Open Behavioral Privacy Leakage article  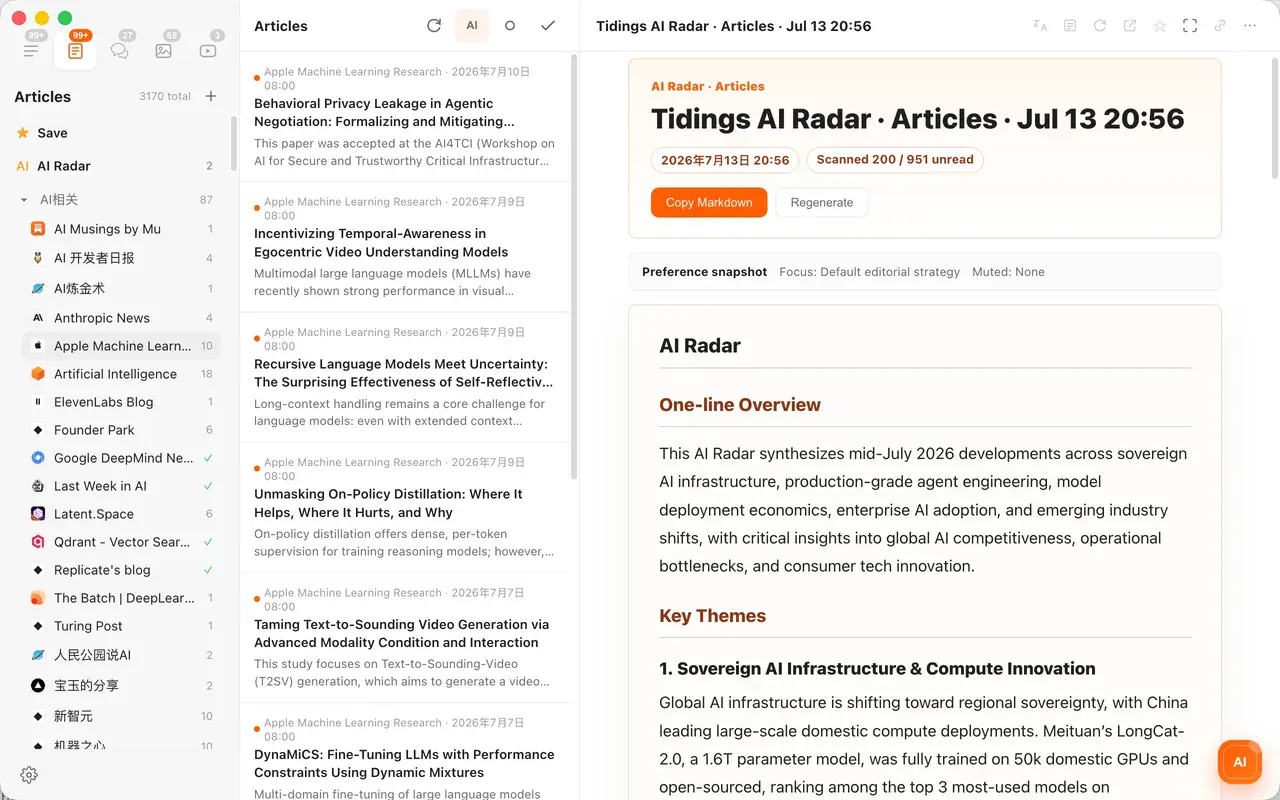pyautogui.click(x=404, y=116)
